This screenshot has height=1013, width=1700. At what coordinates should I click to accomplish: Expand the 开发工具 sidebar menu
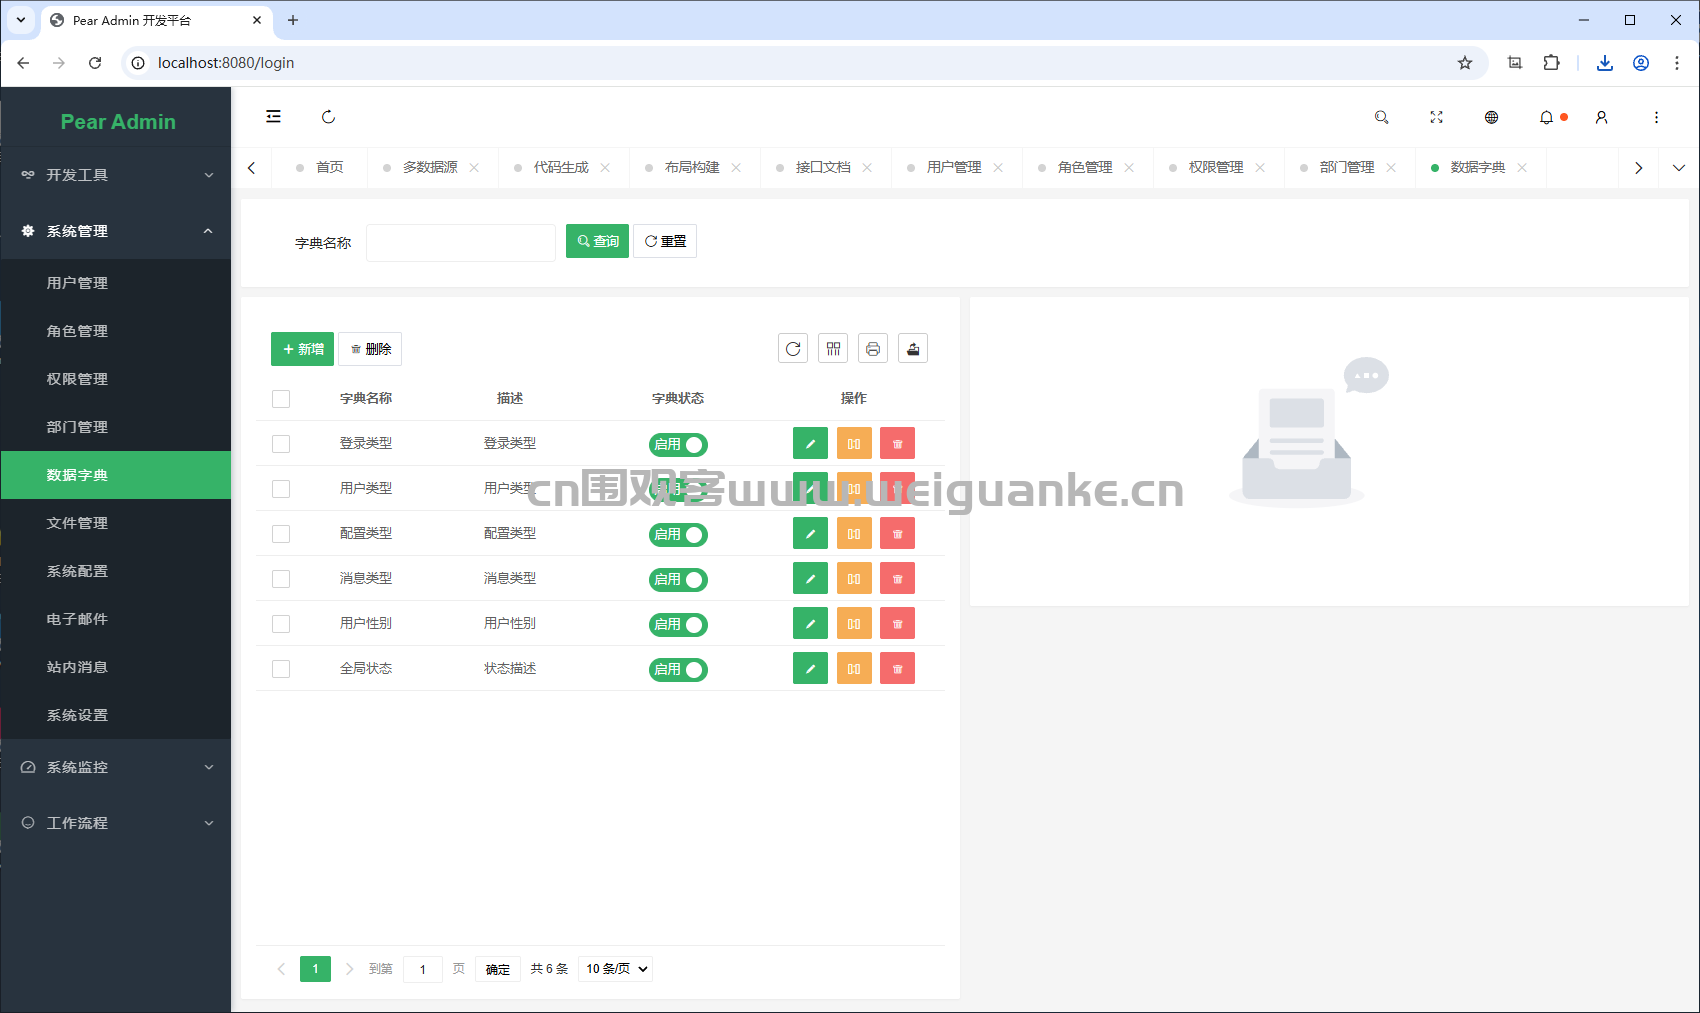pyautogui.click(x=116, y=175)
